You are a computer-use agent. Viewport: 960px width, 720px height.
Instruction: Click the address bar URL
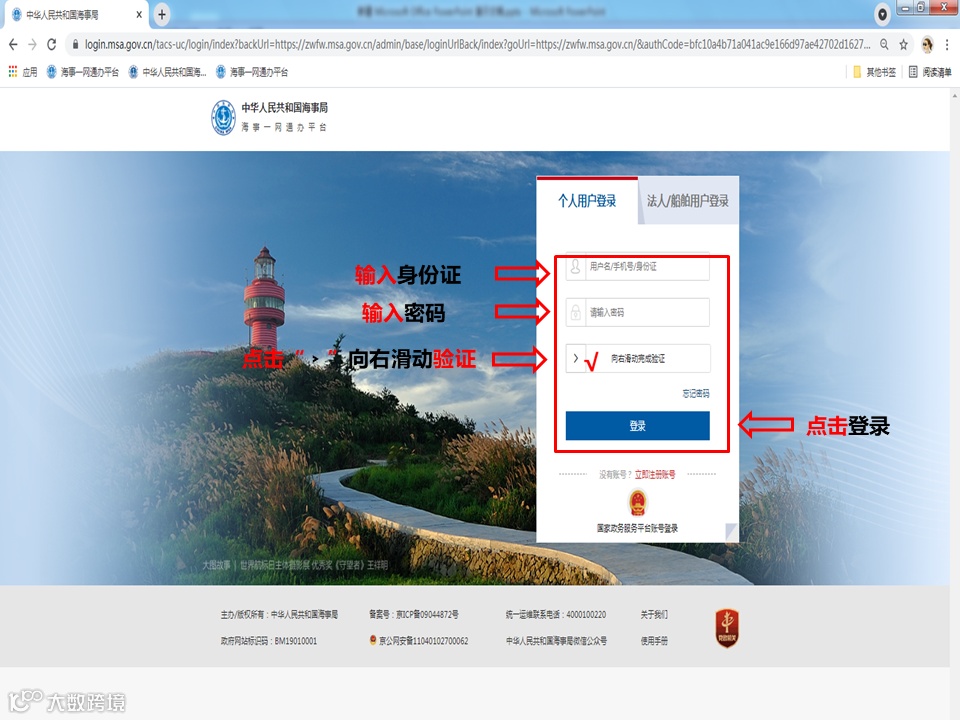(x=477, y=44)
